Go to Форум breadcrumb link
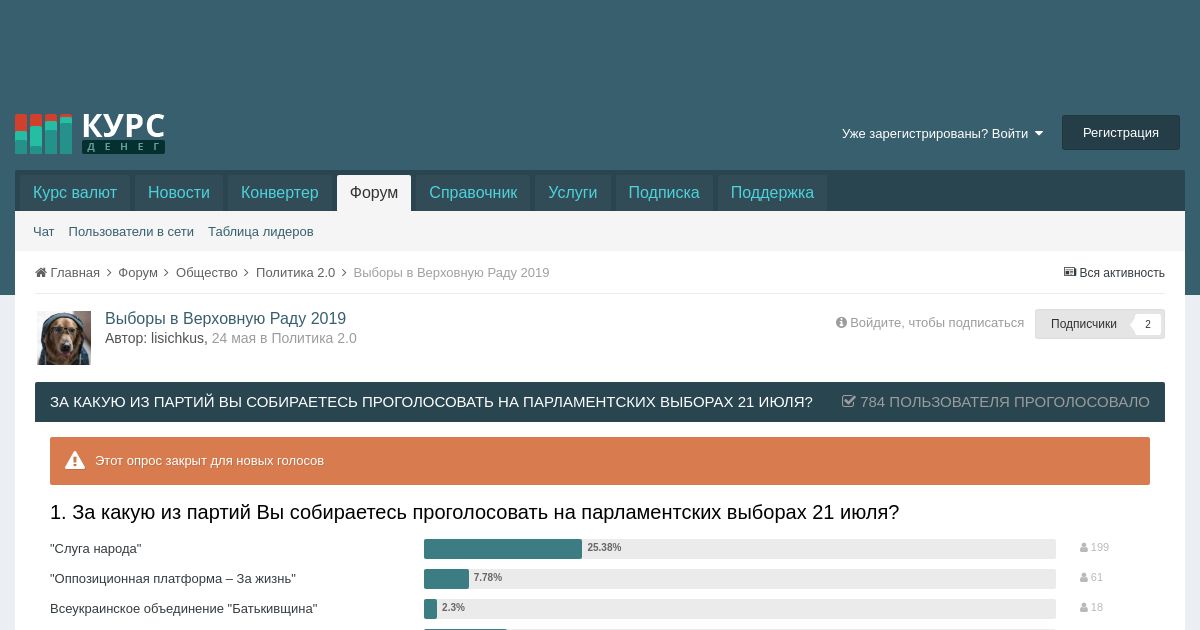 [x=138, y=272]
